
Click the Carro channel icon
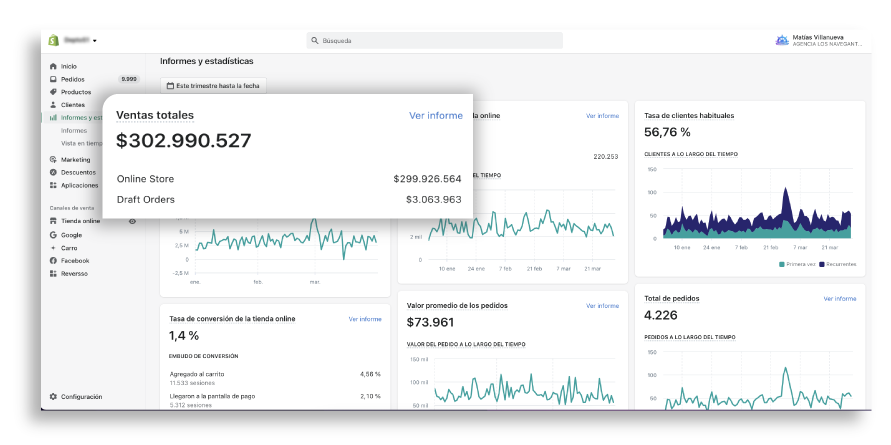[x=53, y=248]
